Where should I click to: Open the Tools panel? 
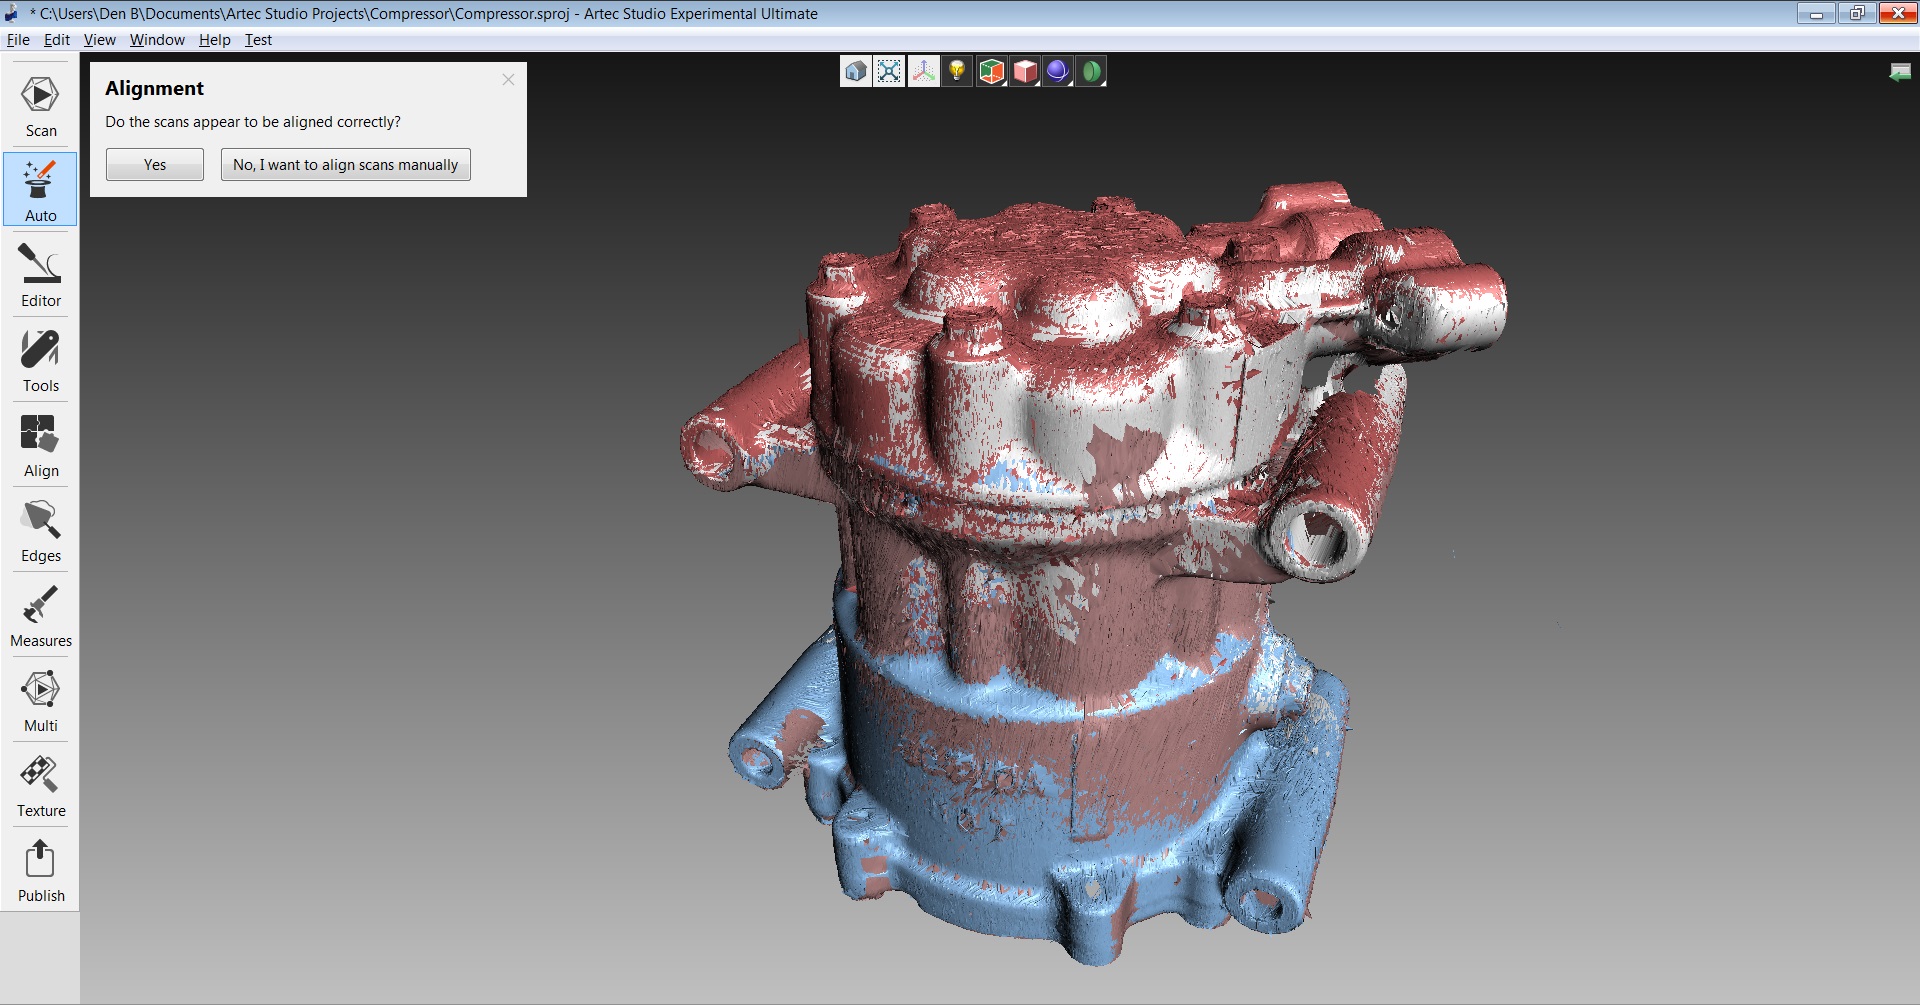click(40, 361)
